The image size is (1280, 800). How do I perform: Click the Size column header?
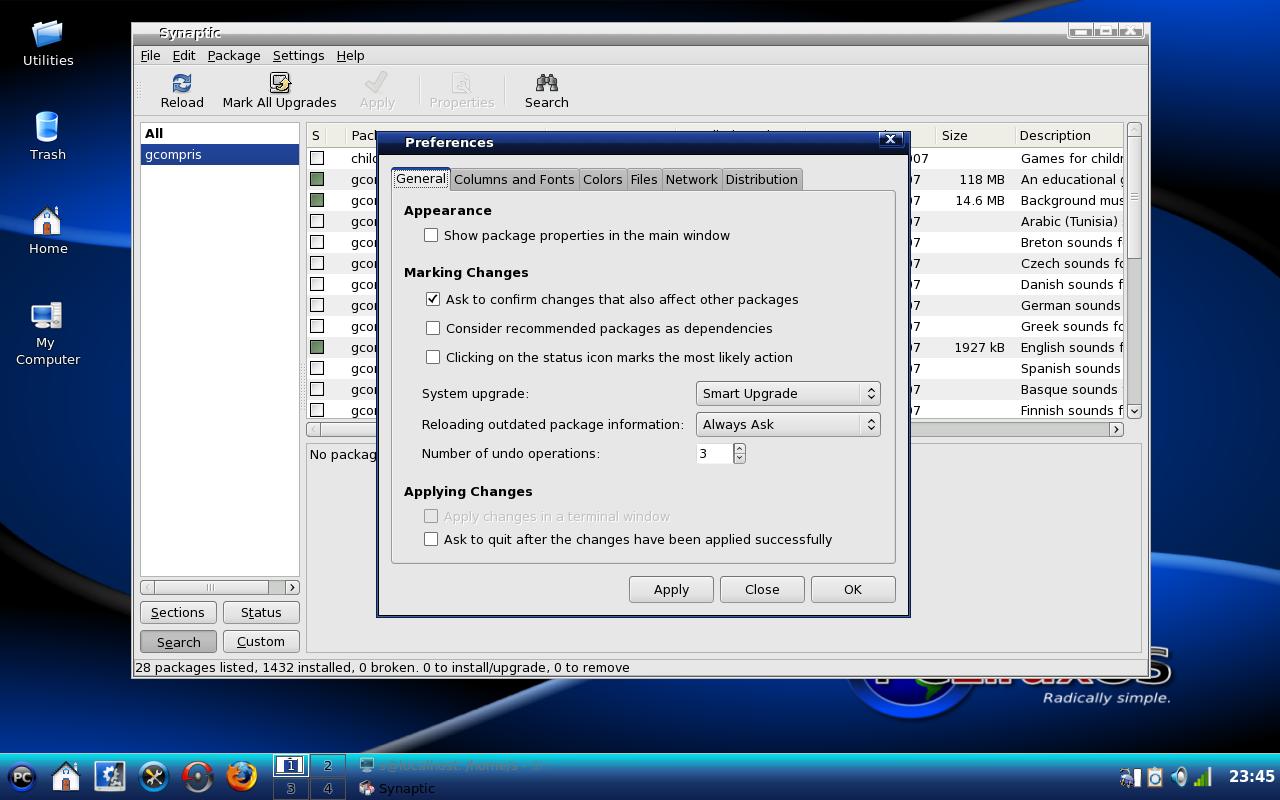(975, 135)
